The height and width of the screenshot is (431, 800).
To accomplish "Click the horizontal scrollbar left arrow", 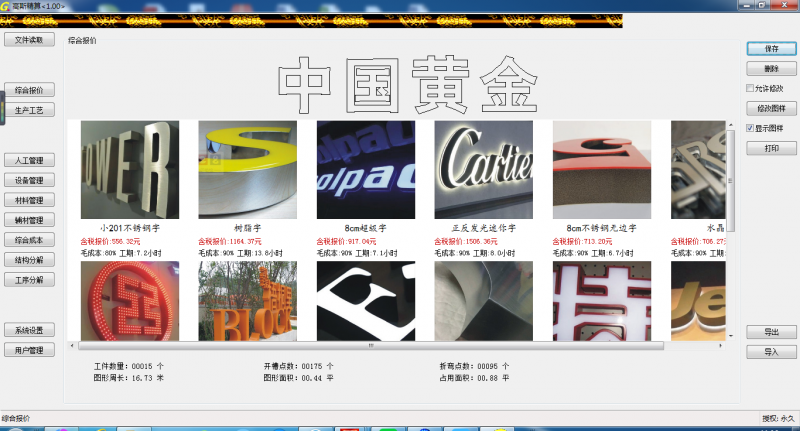I will 72,346.
